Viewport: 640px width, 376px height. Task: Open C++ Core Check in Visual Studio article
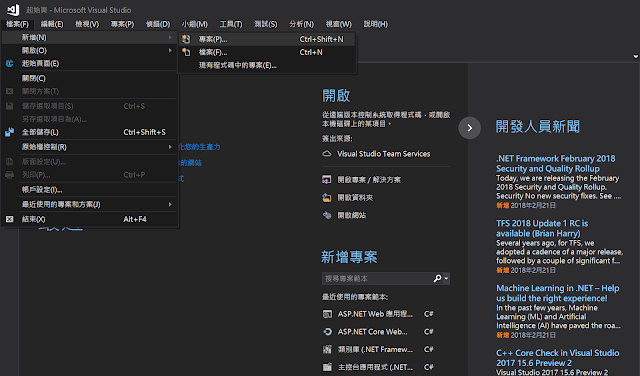558,358
